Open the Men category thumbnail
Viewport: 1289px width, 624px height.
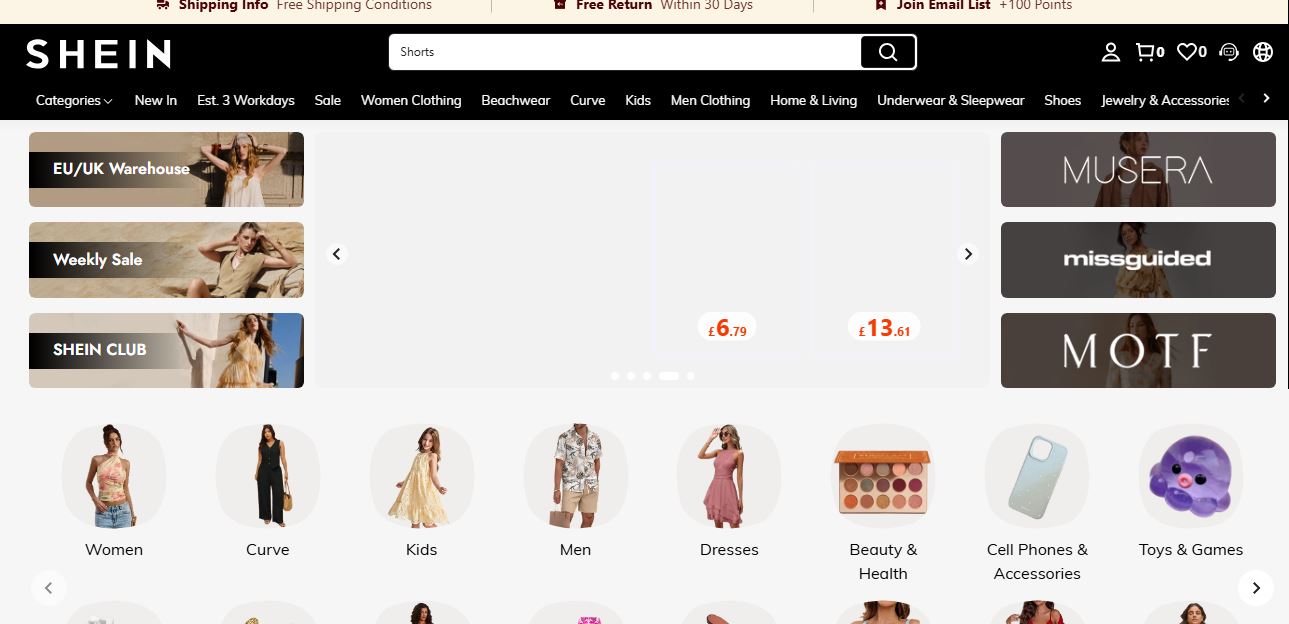(576, 476)
